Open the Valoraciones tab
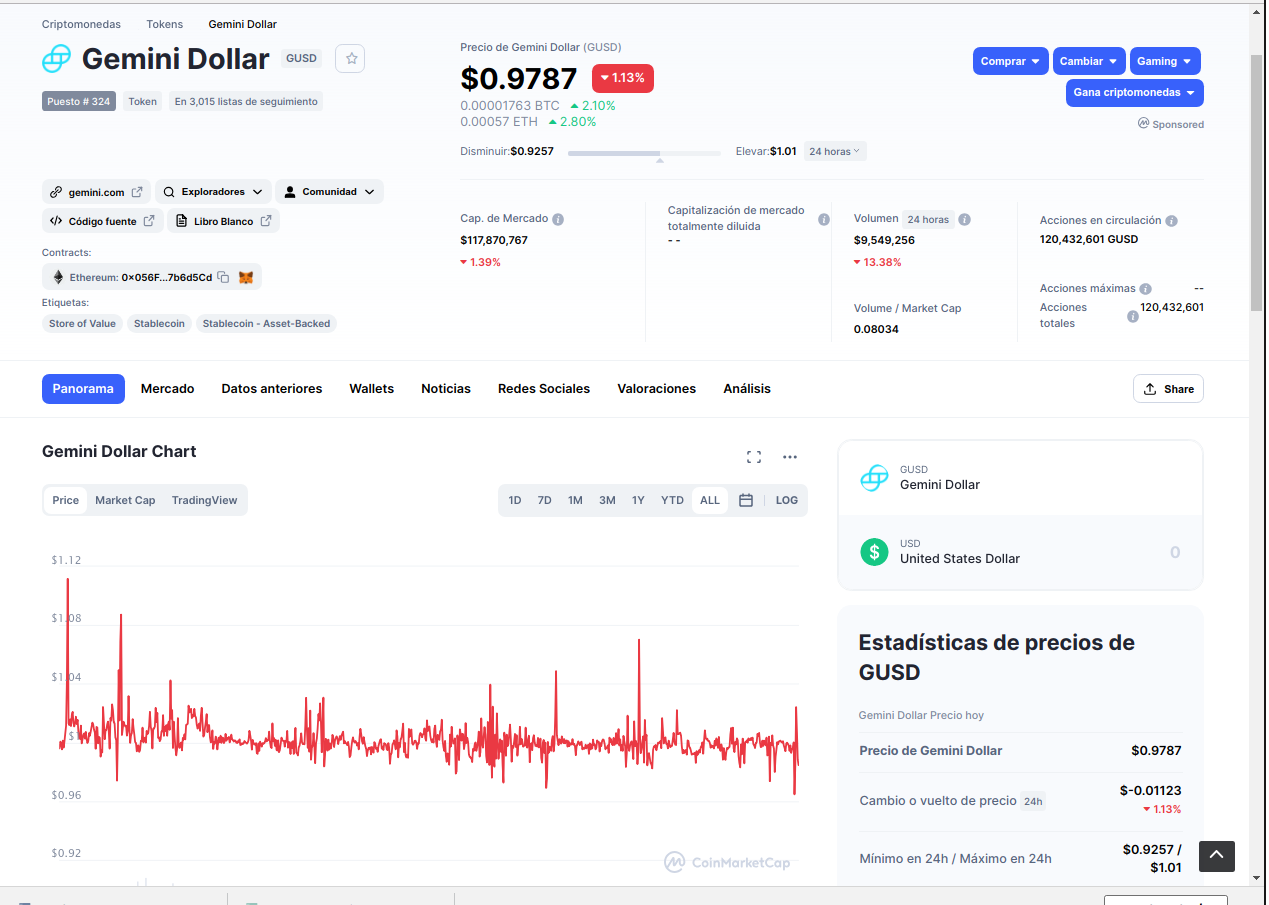This screenshot has width=1269, height=905. [x=657, y=389]
